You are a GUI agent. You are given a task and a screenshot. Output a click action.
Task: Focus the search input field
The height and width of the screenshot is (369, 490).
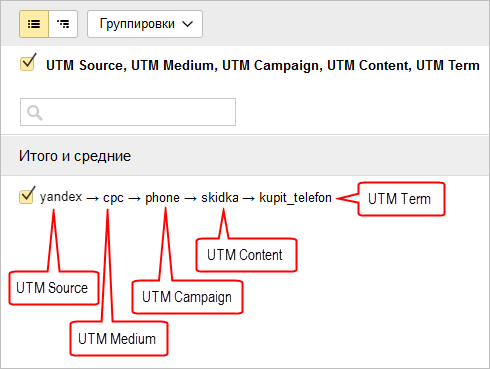[128, 112]
